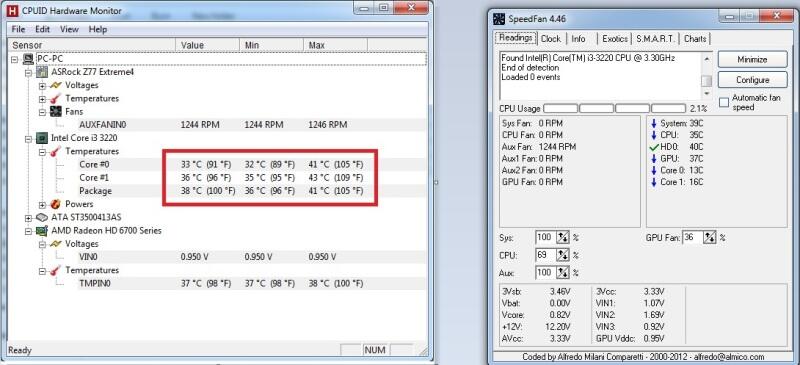Expand the Powers node
Screen dimensions: 800x365
pyautogui.click(x=42, y=204)
